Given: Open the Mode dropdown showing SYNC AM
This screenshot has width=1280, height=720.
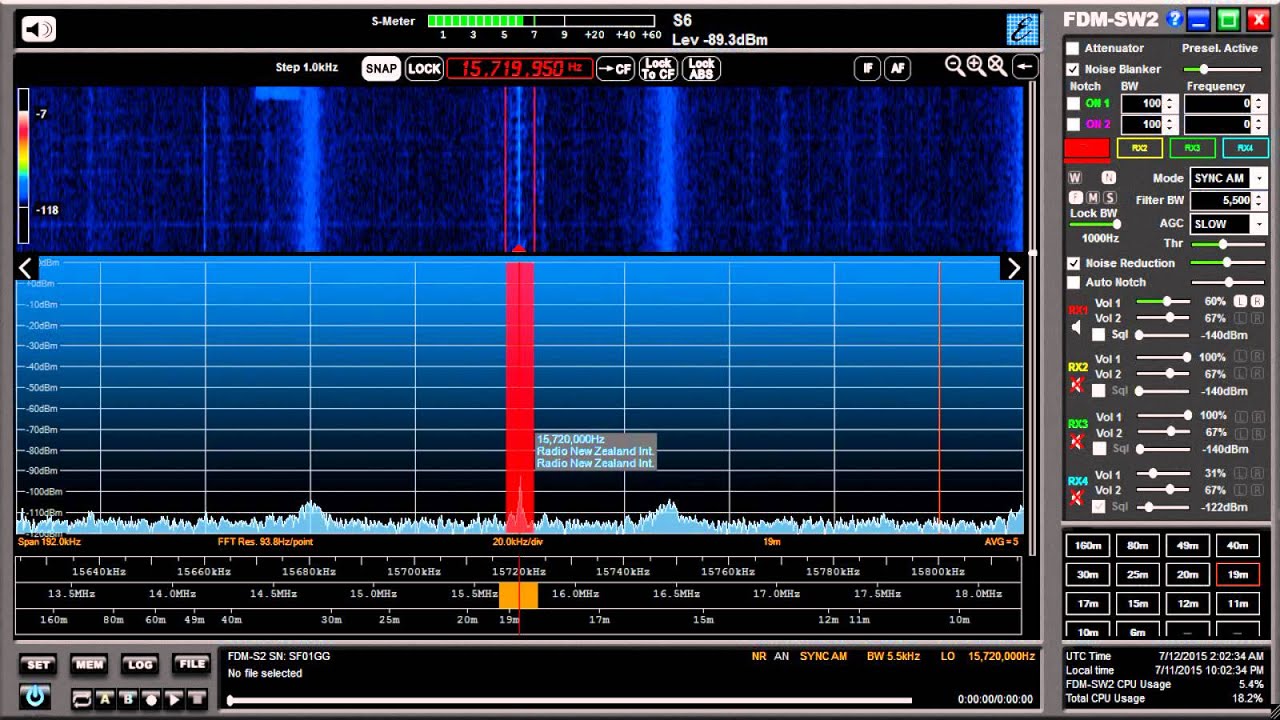Looking at the screenshot, I should [1259, 178].
